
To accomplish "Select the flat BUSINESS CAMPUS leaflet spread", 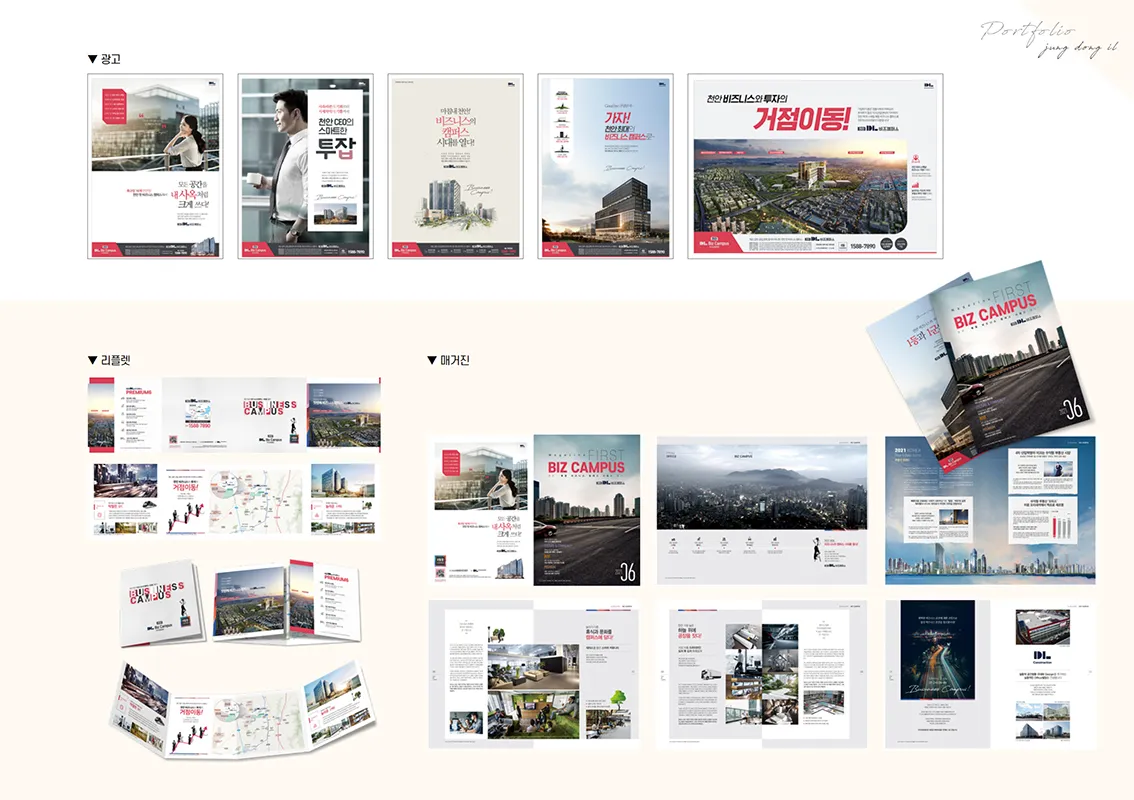I will 234,415.
